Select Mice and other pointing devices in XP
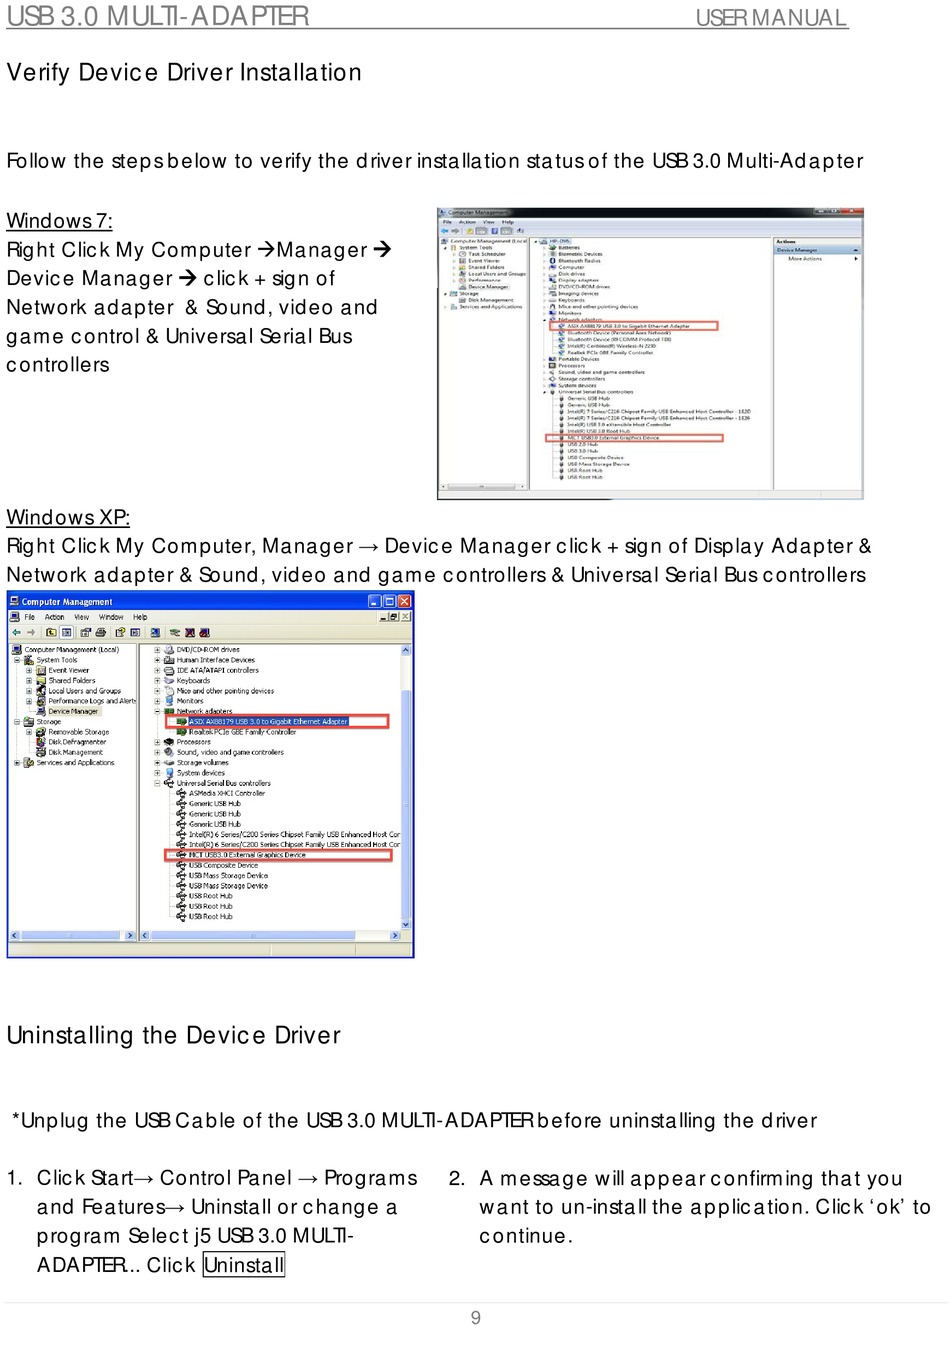Image resolution: width=950 pixels, height=1370 pixels. click(x=225, y=691)
